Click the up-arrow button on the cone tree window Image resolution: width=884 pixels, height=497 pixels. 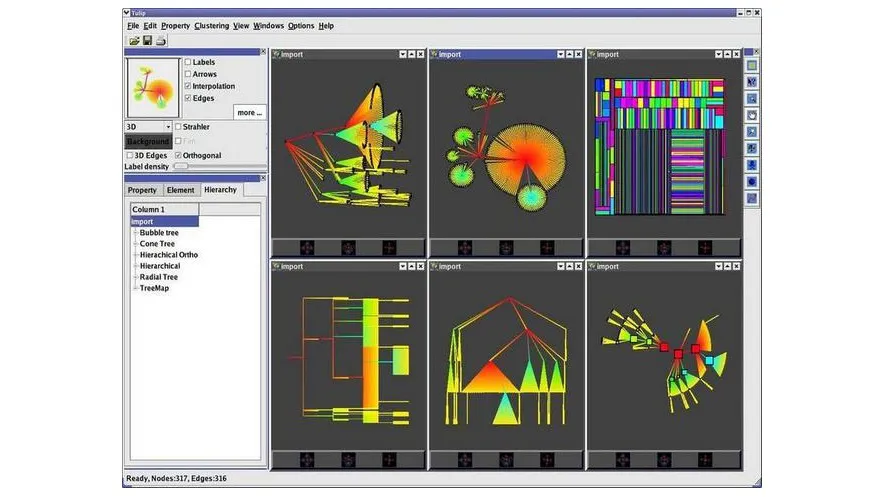tap(412, 54)
